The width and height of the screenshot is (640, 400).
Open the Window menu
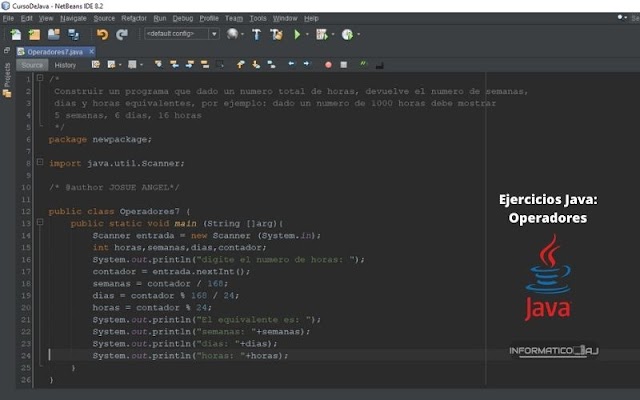(285, 18)
